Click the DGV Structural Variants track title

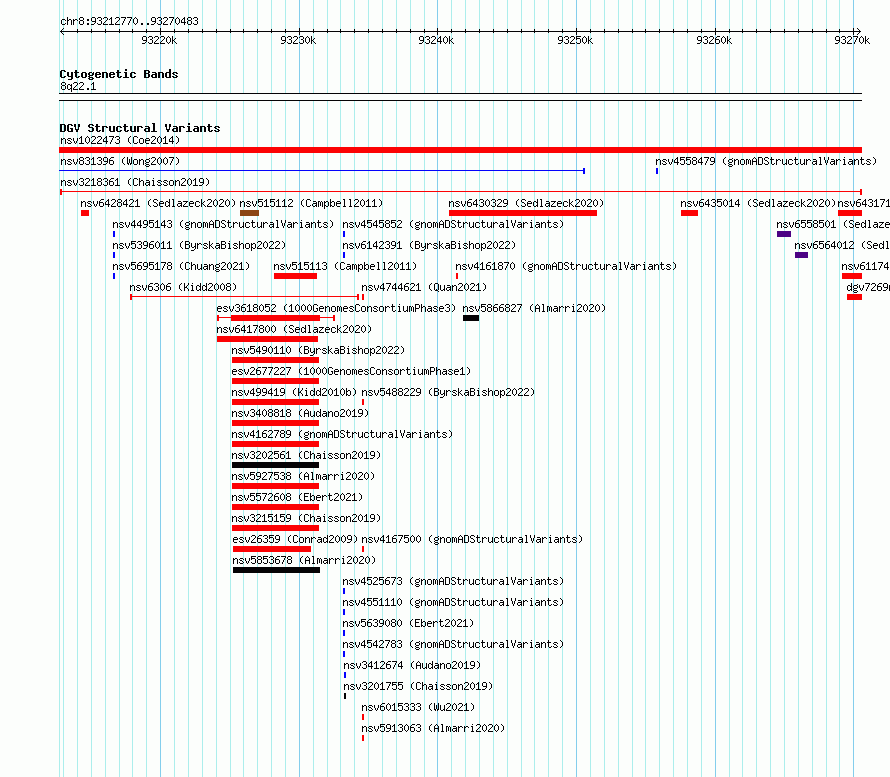click(x=140, y=128)
